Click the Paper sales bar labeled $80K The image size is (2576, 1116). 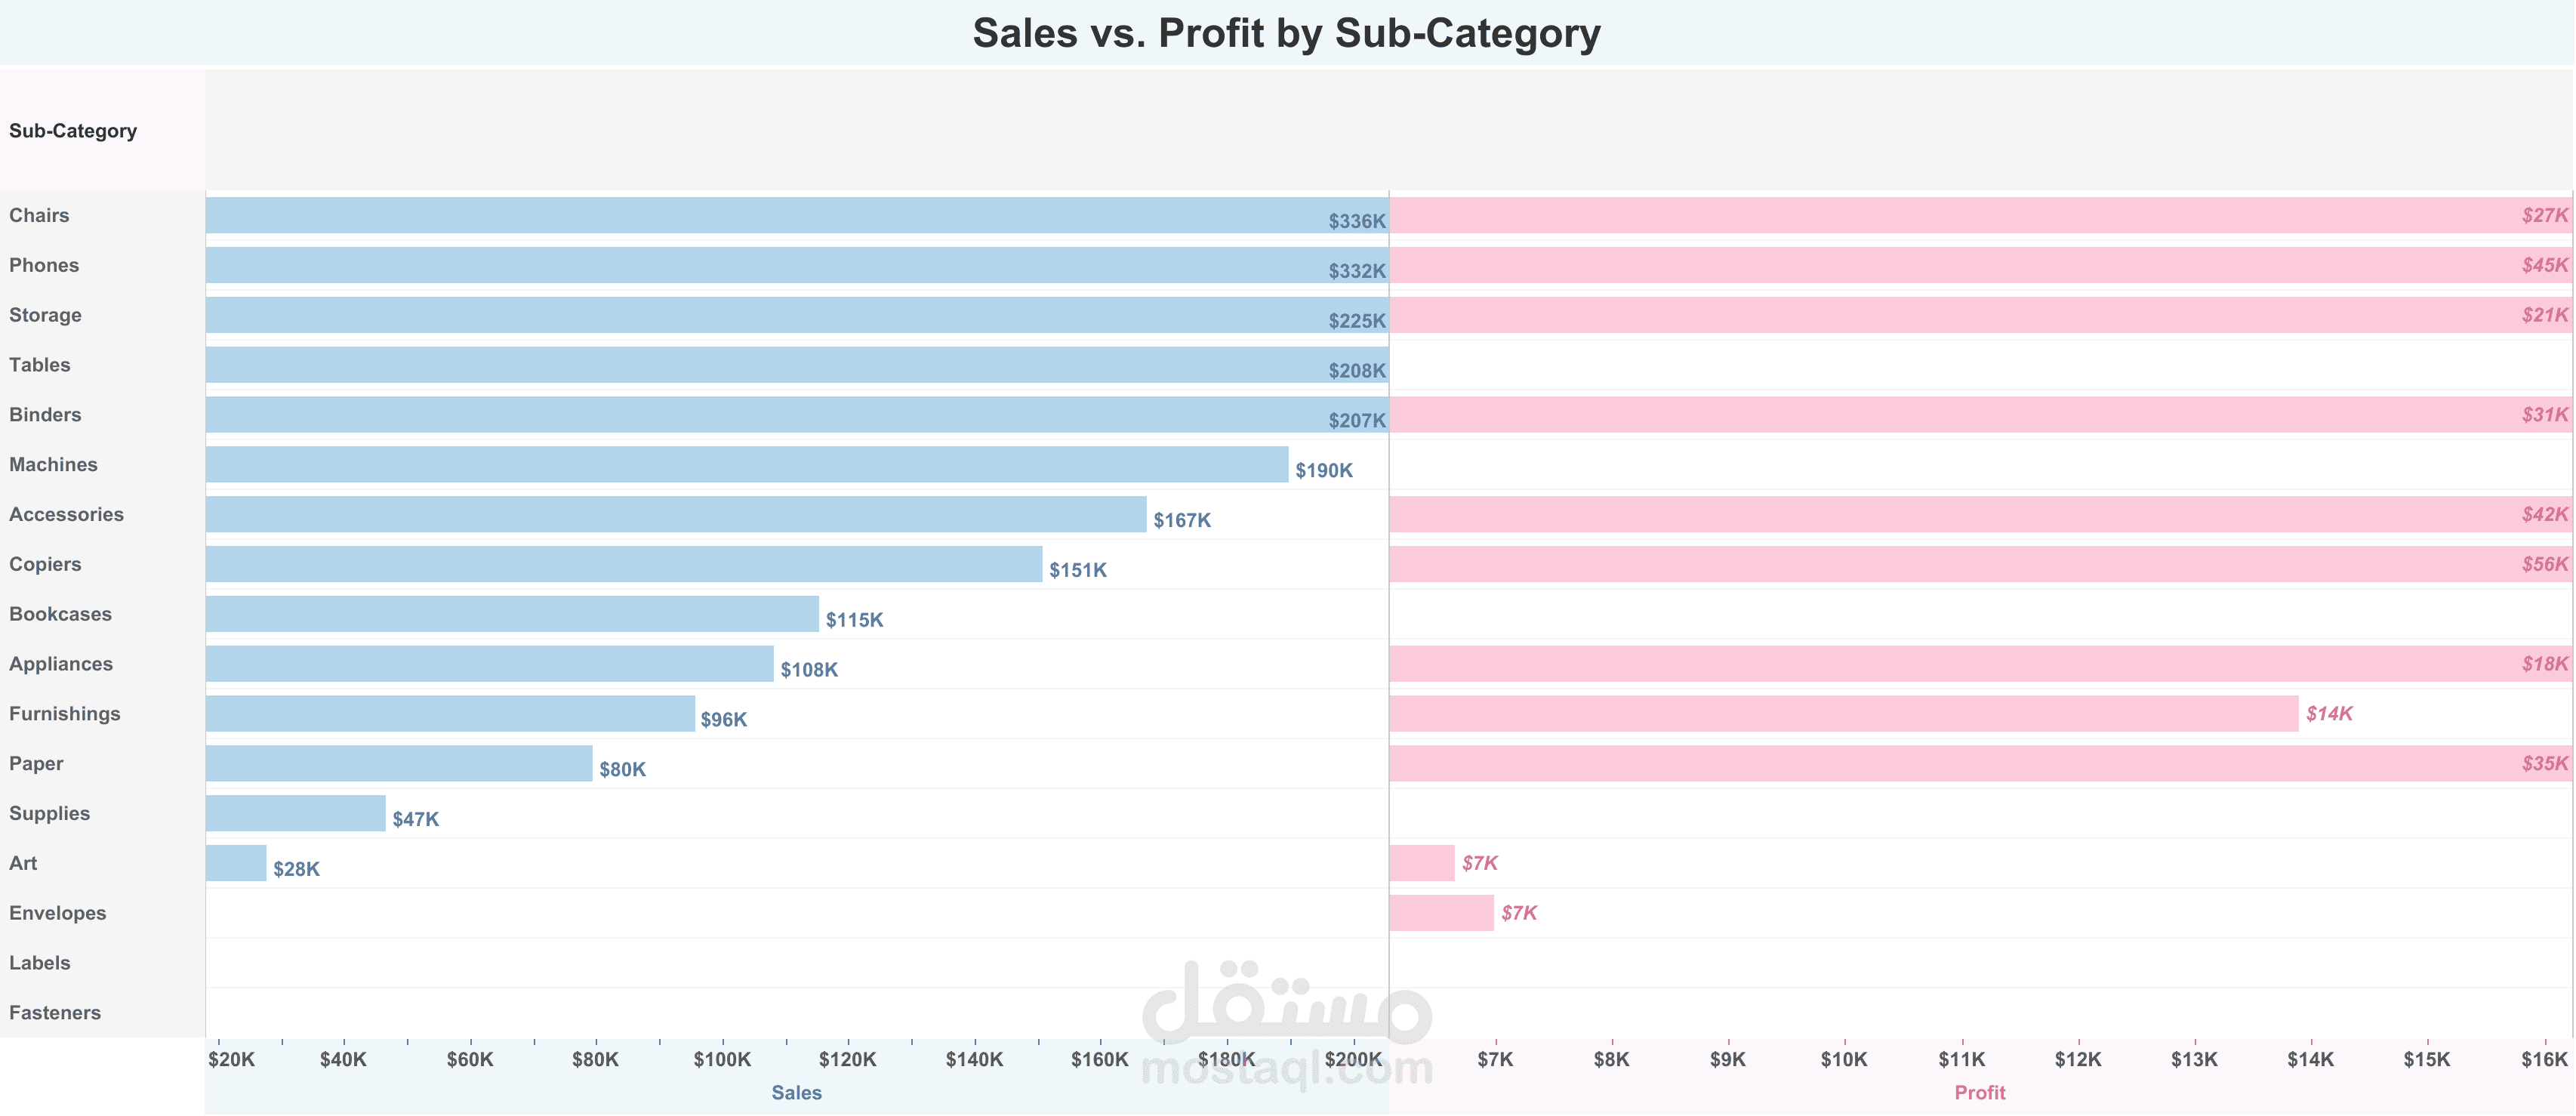tap(399, 764)
